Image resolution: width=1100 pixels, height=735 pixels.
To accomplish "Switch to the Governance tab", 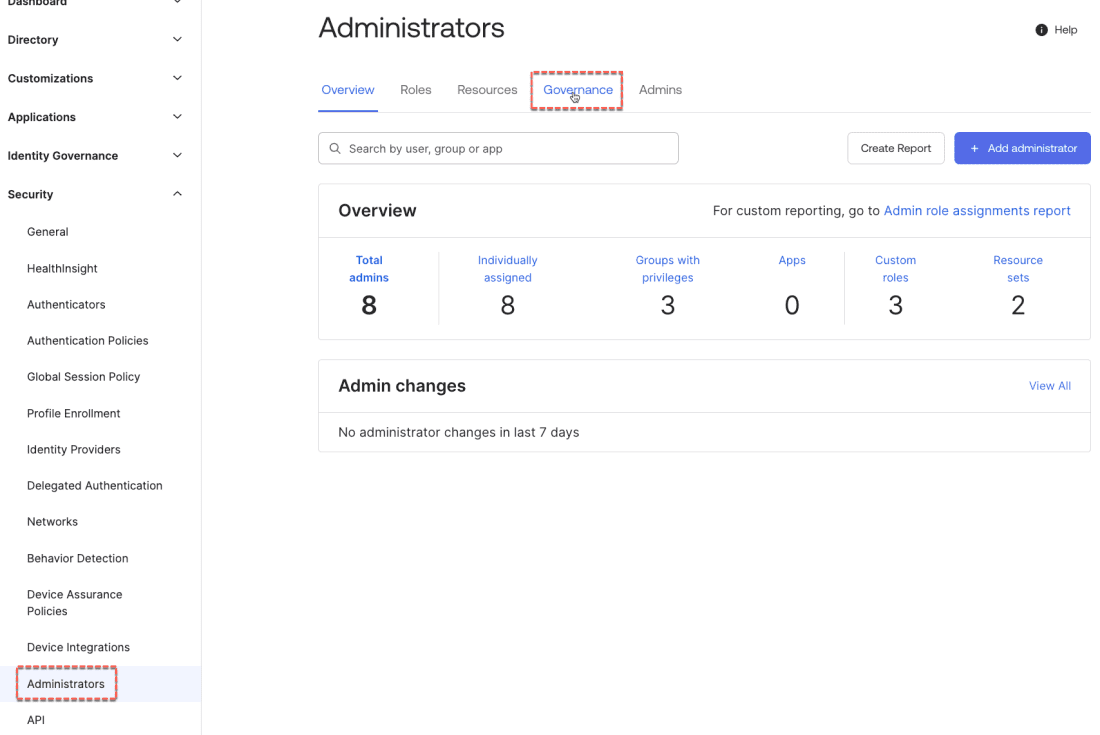I will [578, 90].
